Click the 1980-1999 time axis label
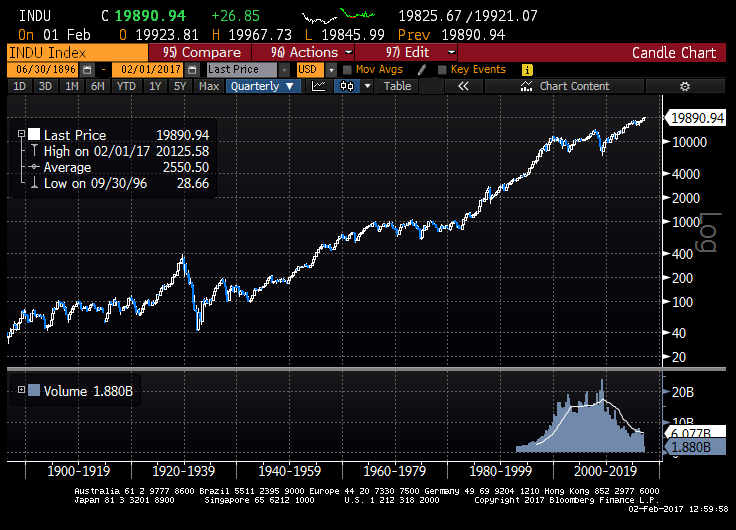This screenshot has height=530, width=736. pos(500,471)
